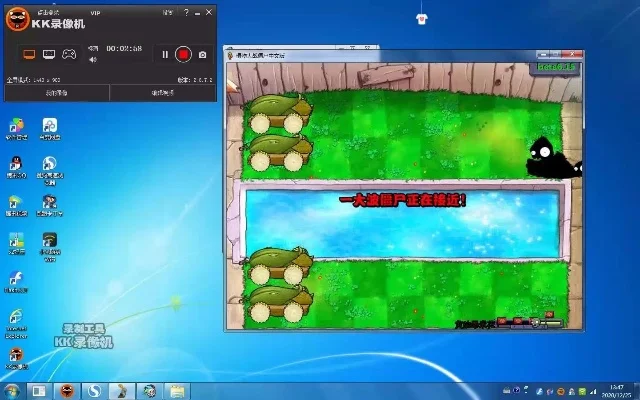Switch to KK recorder from the taskbar
The width and height of the screenshot is (640, 400).
pyautogui.click(x=67, y=391)
